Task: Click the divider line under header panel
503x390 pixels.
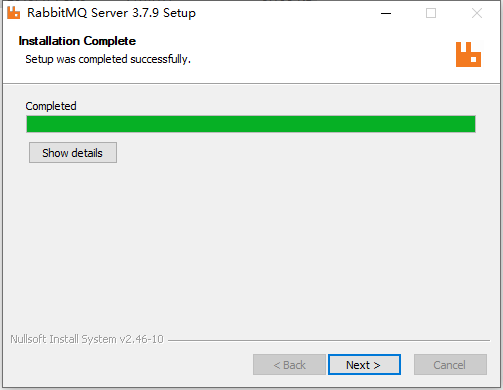Action: coord(251,83)
